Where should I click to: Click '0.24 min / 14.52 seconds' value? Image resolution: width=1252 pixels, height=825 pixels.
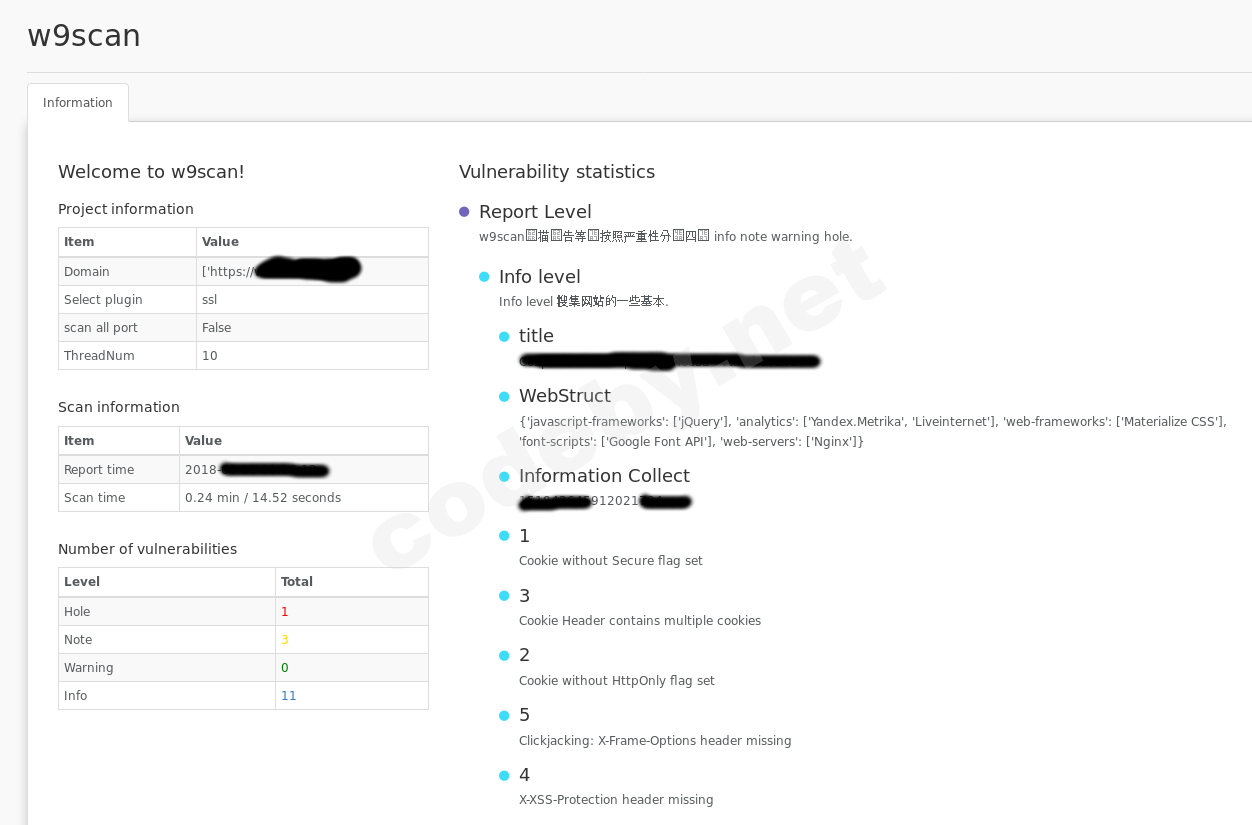tap(263, 498)
